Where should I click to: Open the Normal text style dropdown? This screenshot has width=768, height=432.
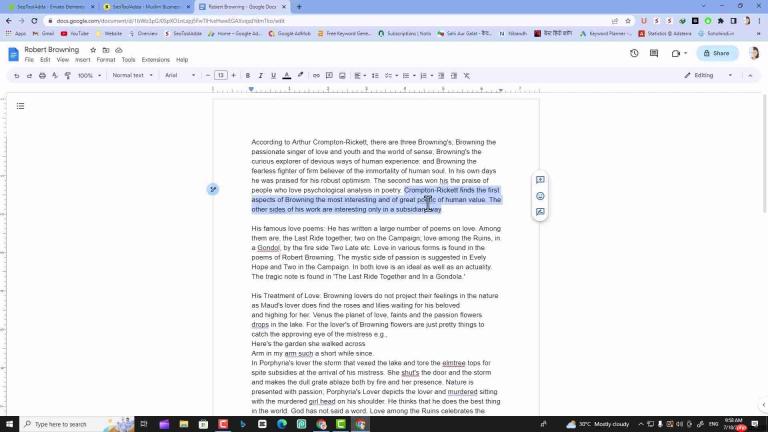click(132, 75)
